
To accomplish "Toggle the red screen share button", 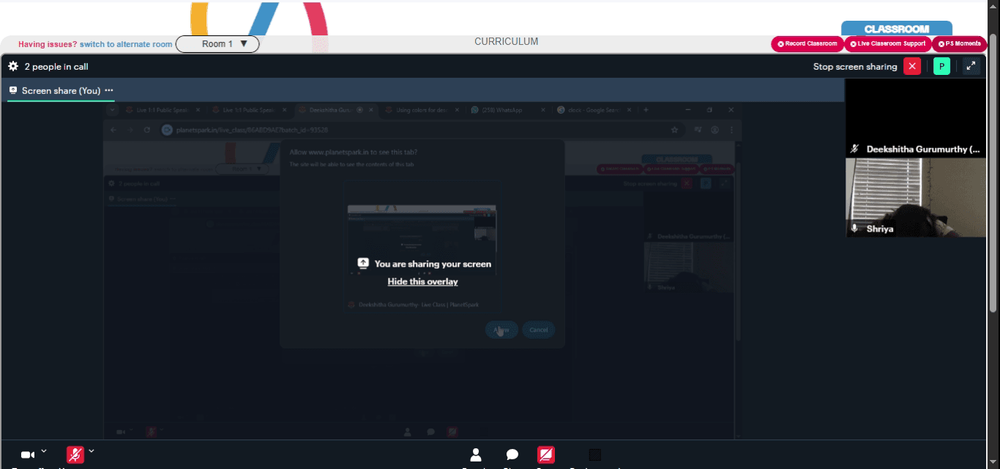I will tap(546, 455).
